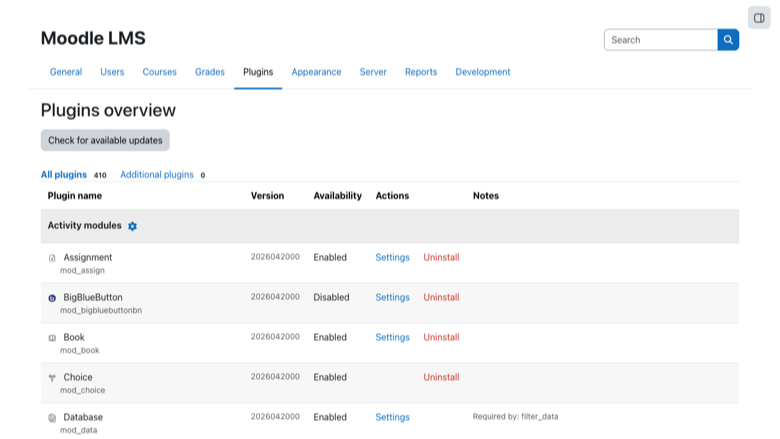Select the All plugins filter link
The width and height of the screenshot is (780, 439).
coord(64,175)
